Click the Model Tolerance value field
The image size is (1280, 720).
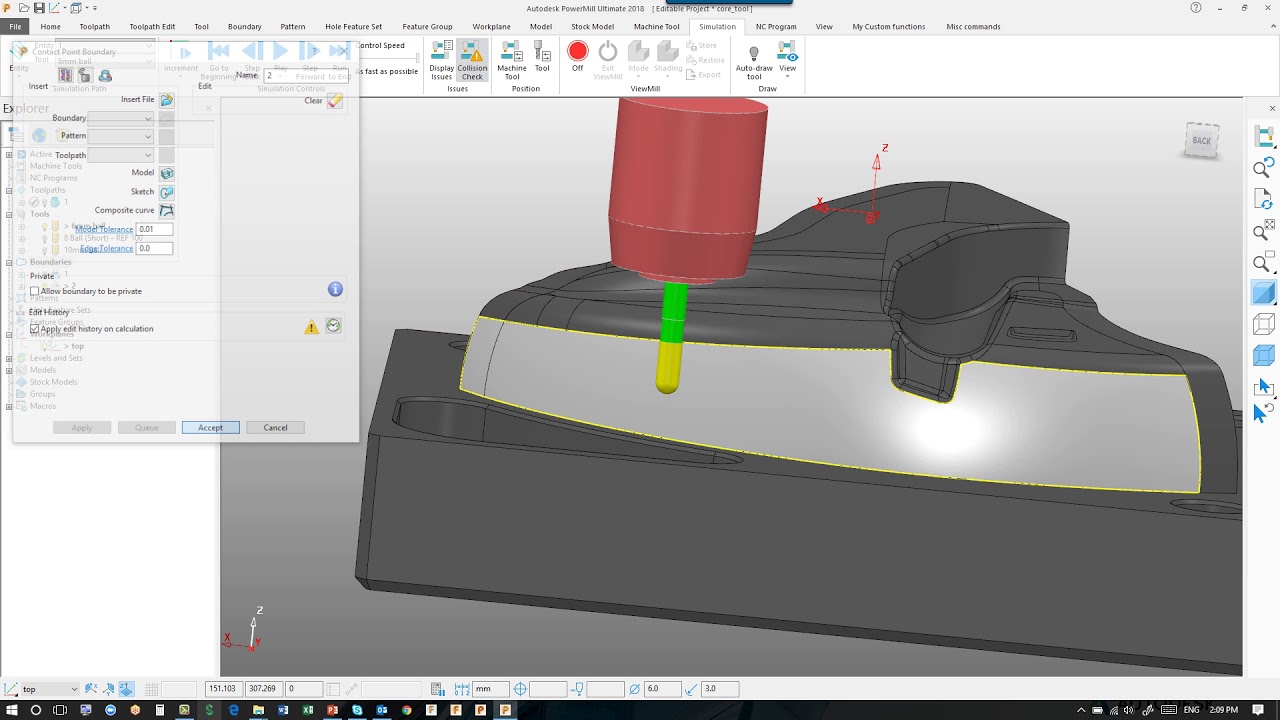pos(155,230)
